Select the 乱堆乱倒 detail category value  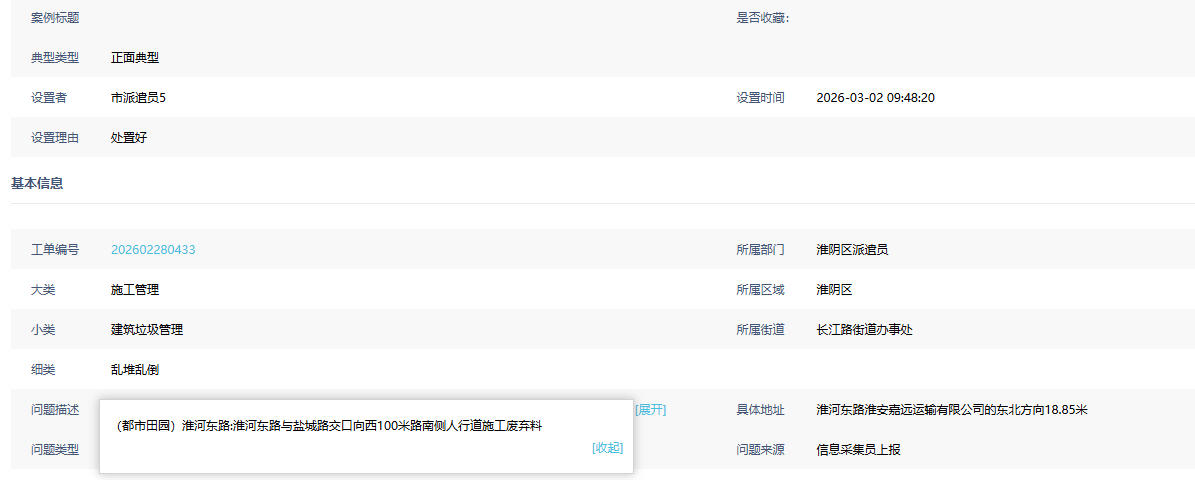pos(135,370)
